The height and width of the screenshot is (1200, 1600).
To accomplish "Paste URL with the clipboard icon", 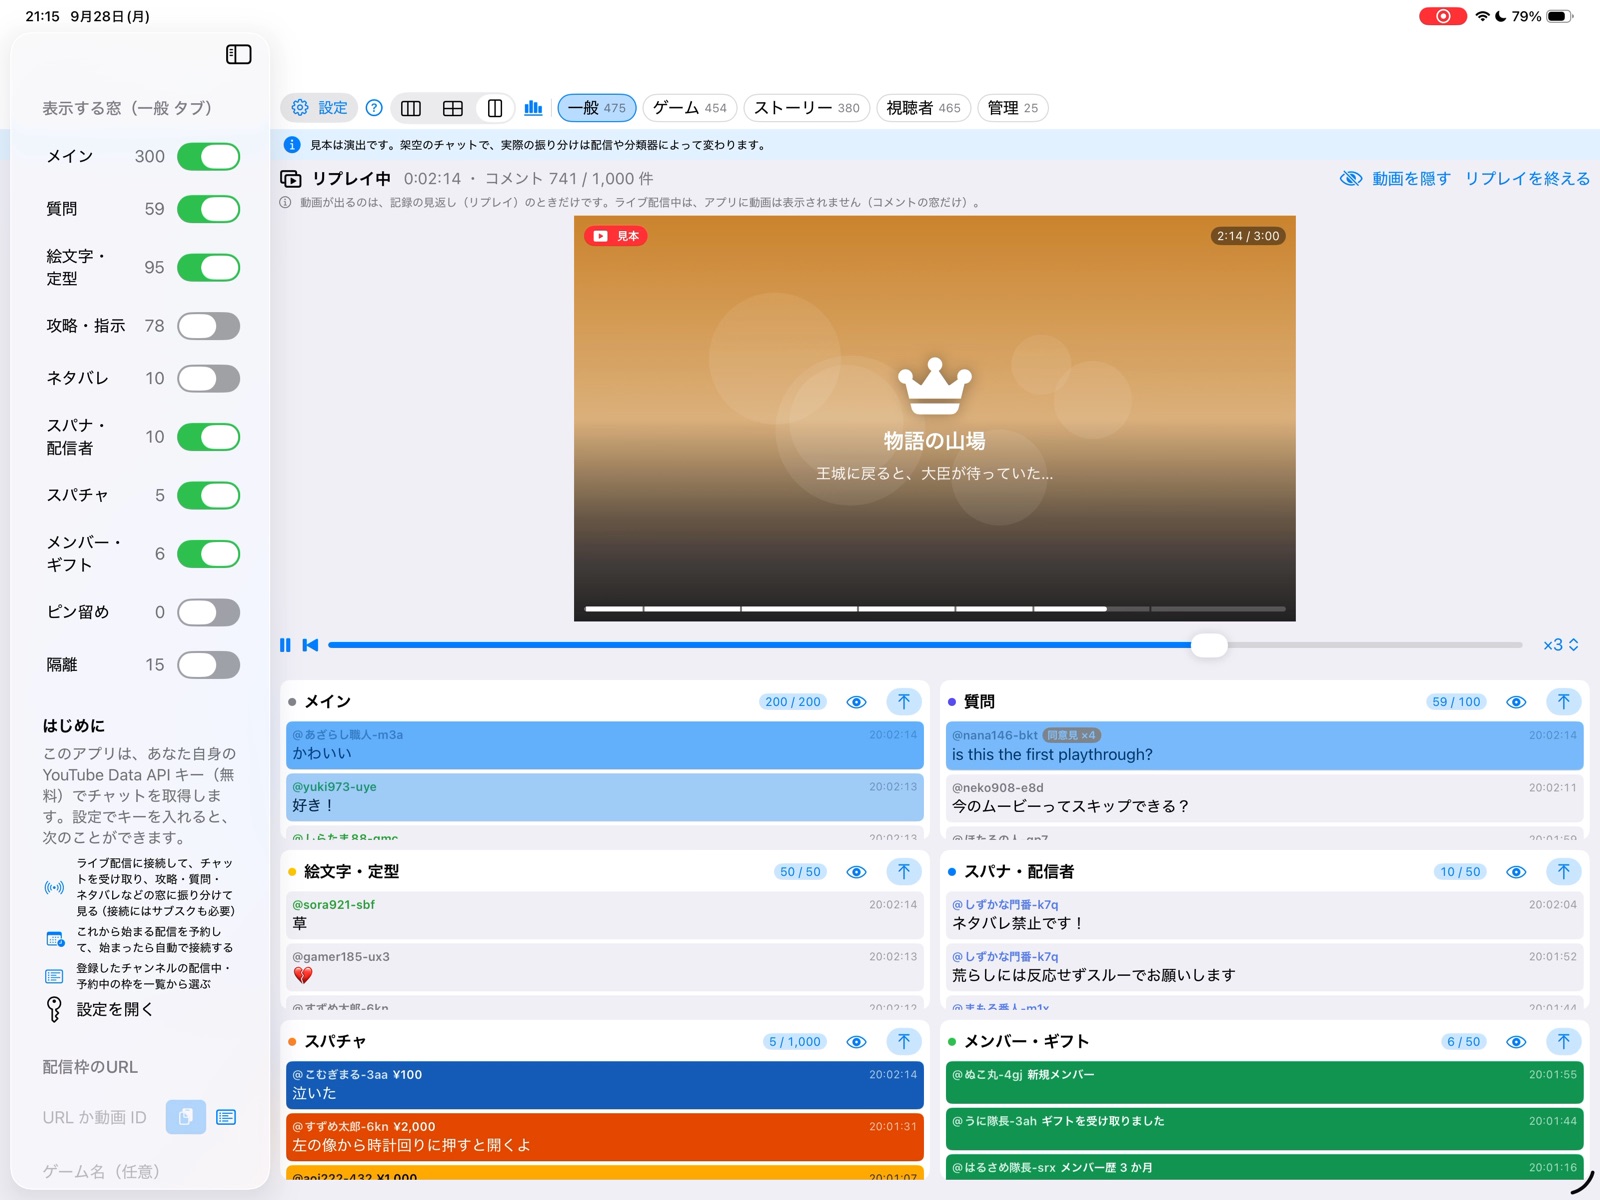I will click(x=186, y=1117).
